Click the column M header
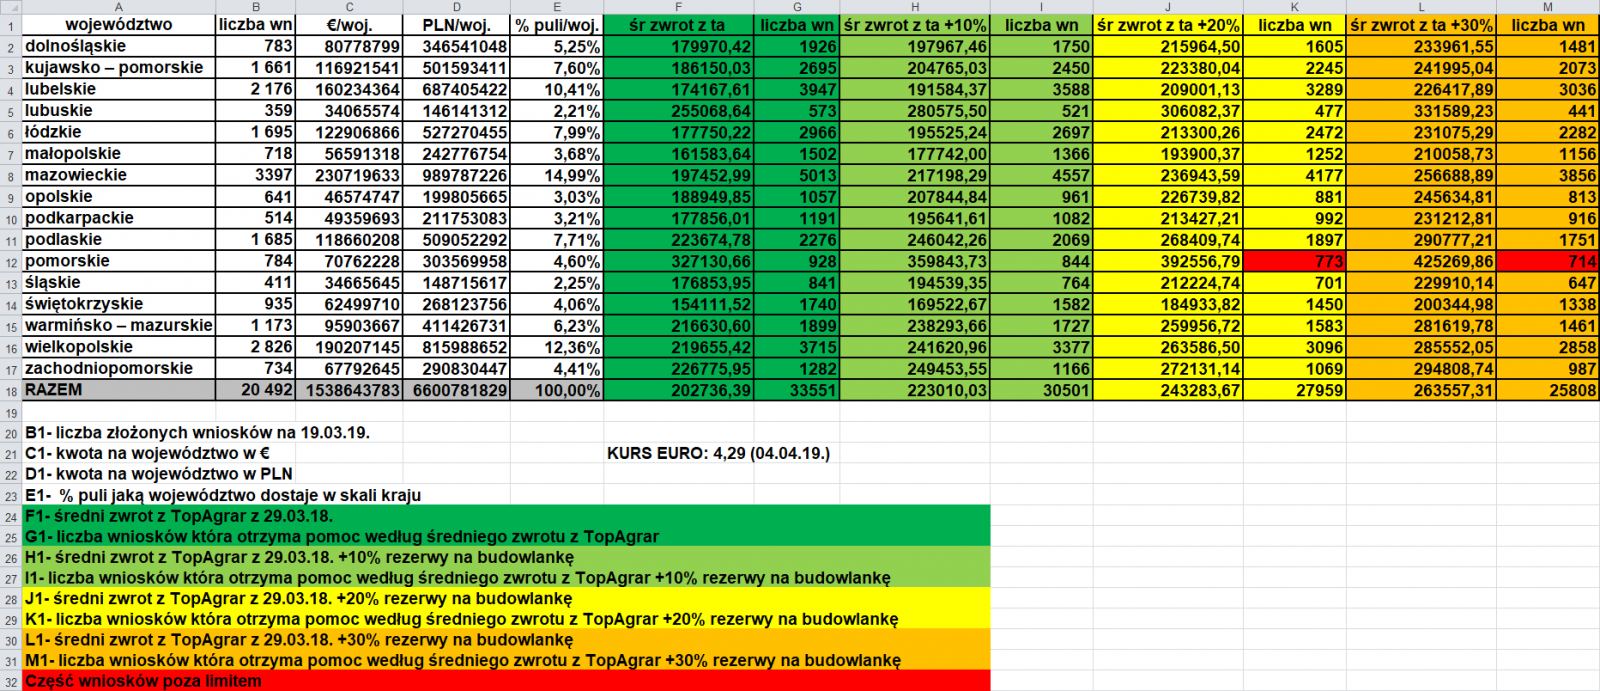Screen dimensions: 1600x691 click(1547, 6)
